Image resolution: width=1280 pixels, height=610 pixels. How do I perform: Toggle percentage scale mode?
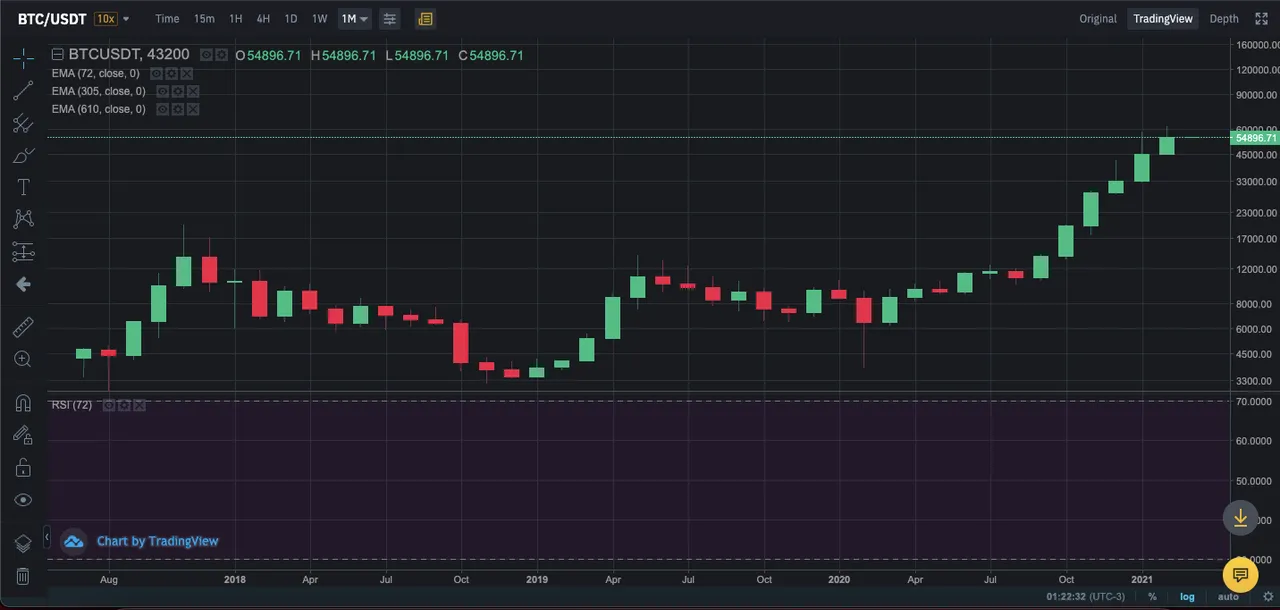click(1152, 597)
